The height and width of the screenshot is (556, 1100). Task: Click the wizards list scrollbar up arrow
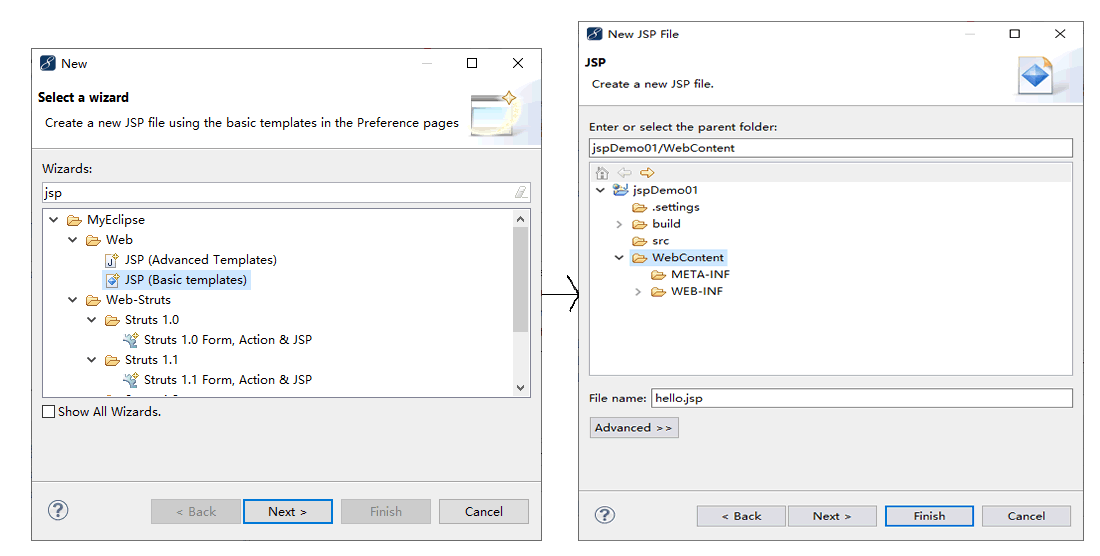tap(520, 219)
